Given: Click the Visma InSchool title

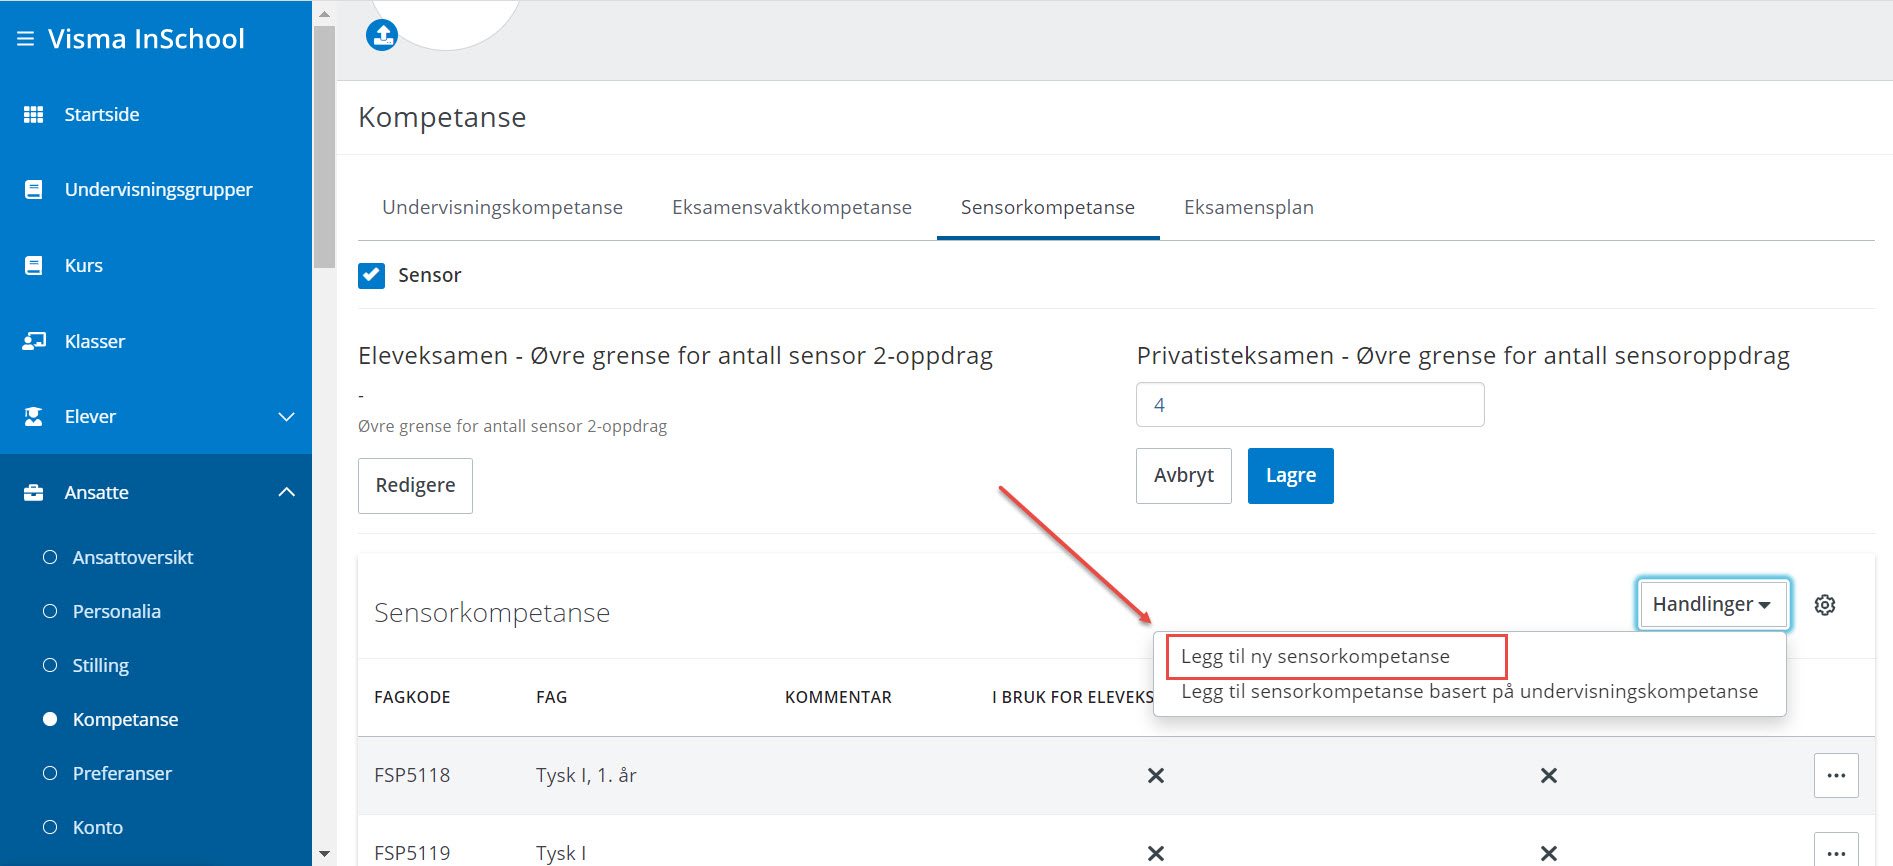Looking at the screenshot, I should pos(146,39).
